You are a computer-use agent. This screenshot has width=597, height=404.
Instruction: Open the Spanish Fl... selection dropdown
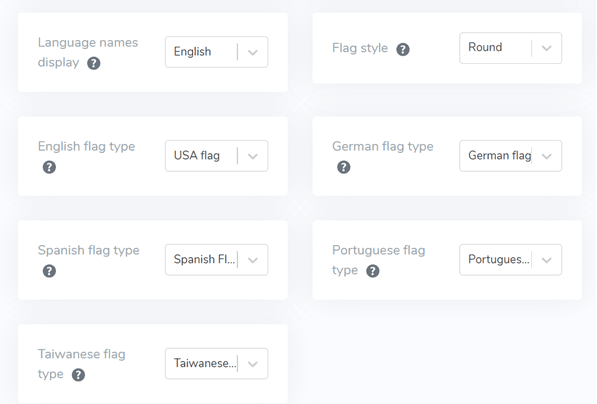(x=216, y=260)
